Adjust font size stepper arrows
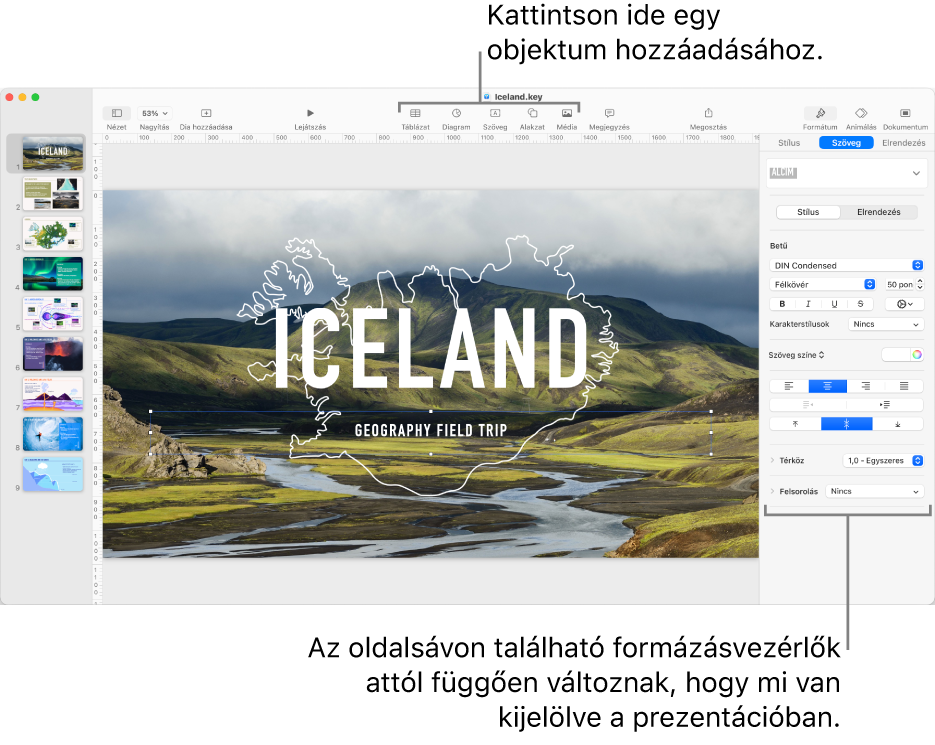 click(919, 285)
